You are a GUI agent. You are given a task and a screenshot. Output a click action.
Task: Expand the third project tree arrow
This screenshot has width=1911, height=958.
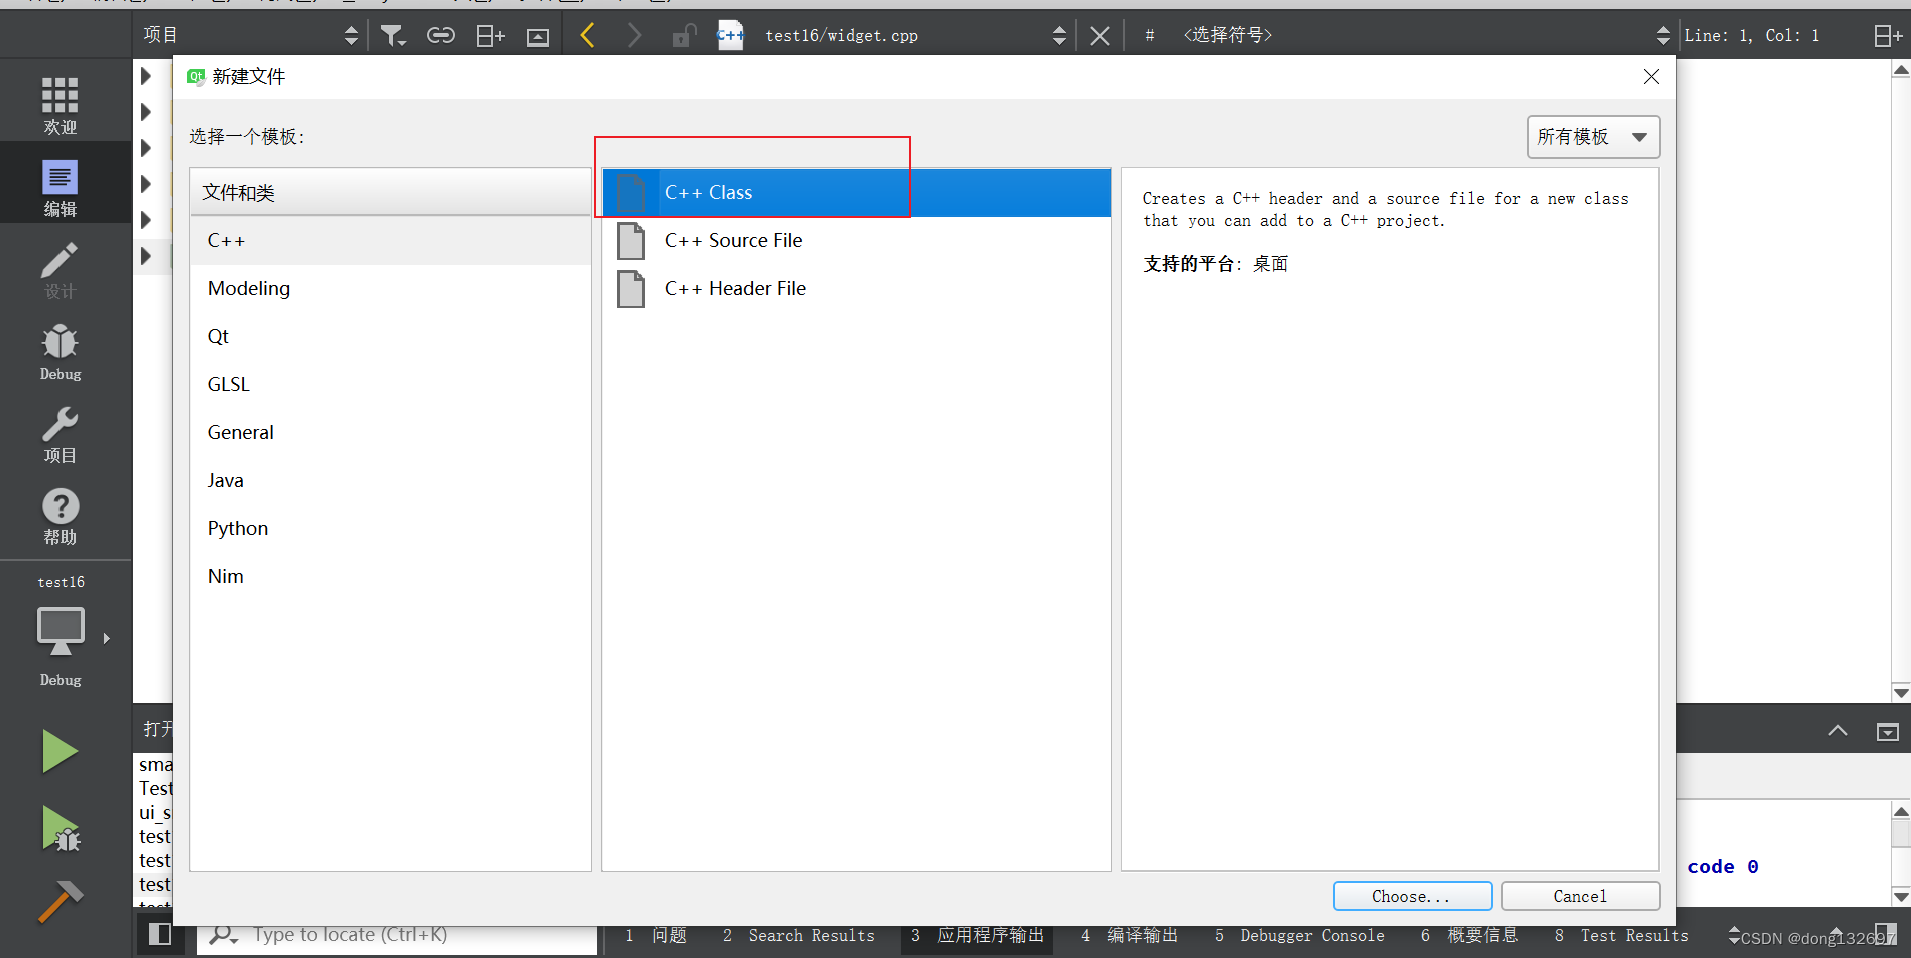[146, 148]
